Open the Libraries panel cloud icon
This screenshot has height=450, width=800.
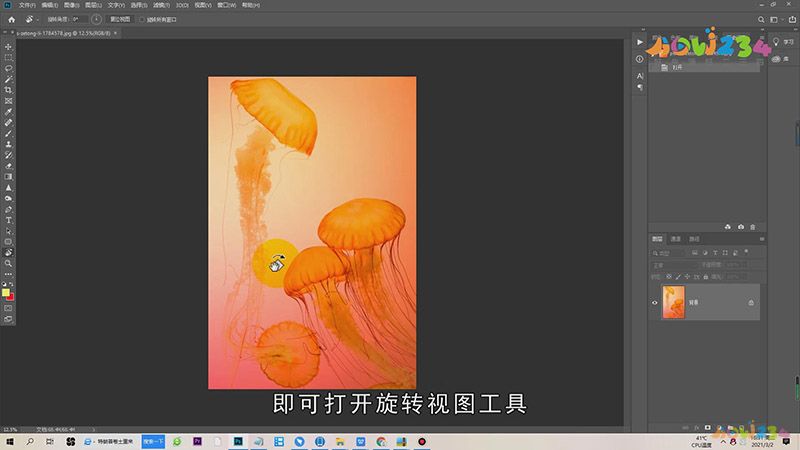pyautogui.click(x=776, y=59)
